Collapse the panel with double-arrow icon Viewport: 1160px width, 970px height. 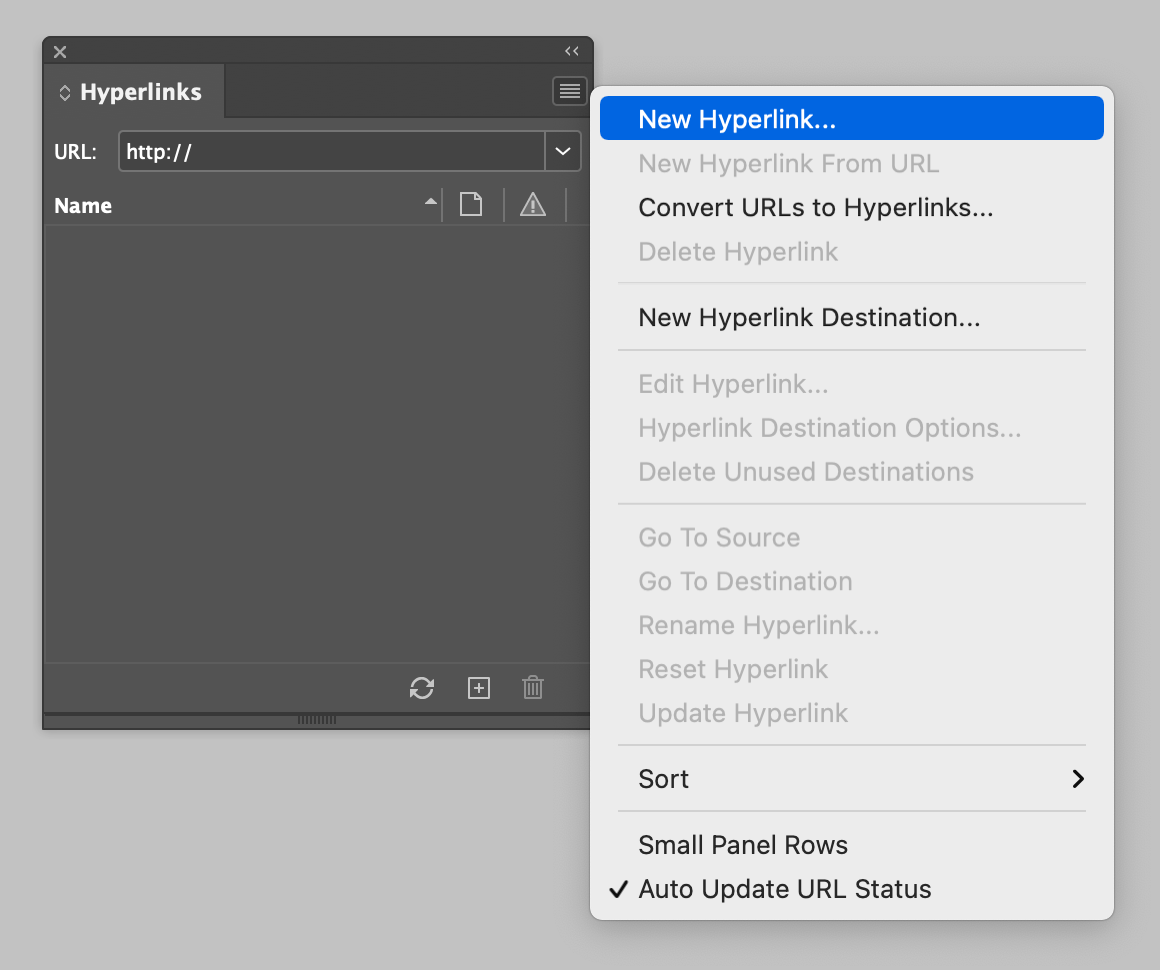(572, 51)
